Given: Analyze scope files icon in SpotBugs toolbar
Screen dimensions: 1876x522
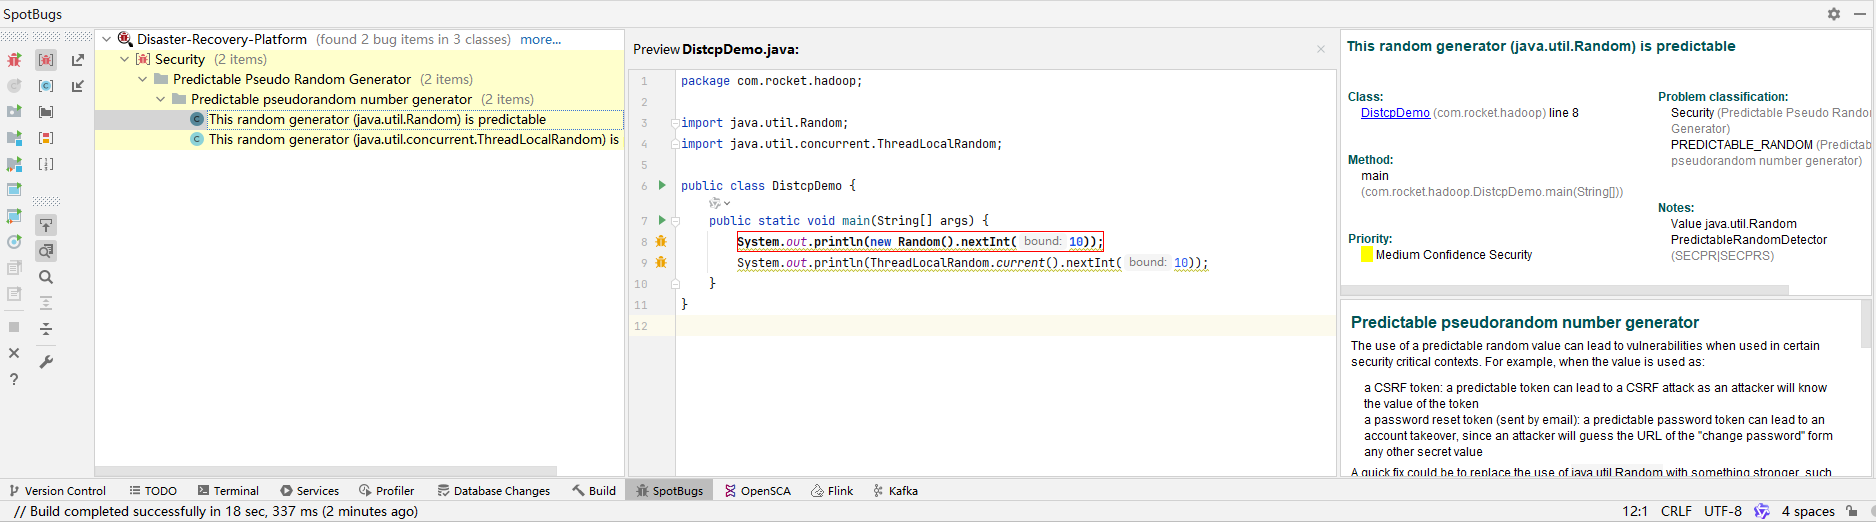Looking at the screenshot, I should pos(14,190).
